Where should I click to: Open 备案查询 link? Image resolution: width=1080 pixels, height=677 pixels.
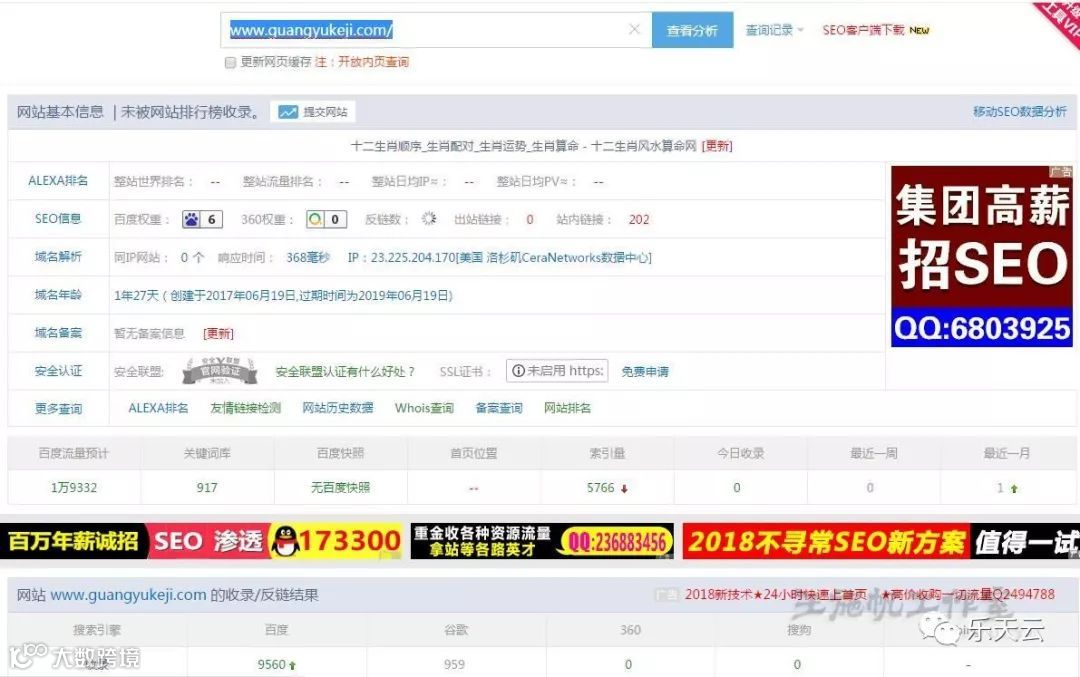(x=499, y=408)
